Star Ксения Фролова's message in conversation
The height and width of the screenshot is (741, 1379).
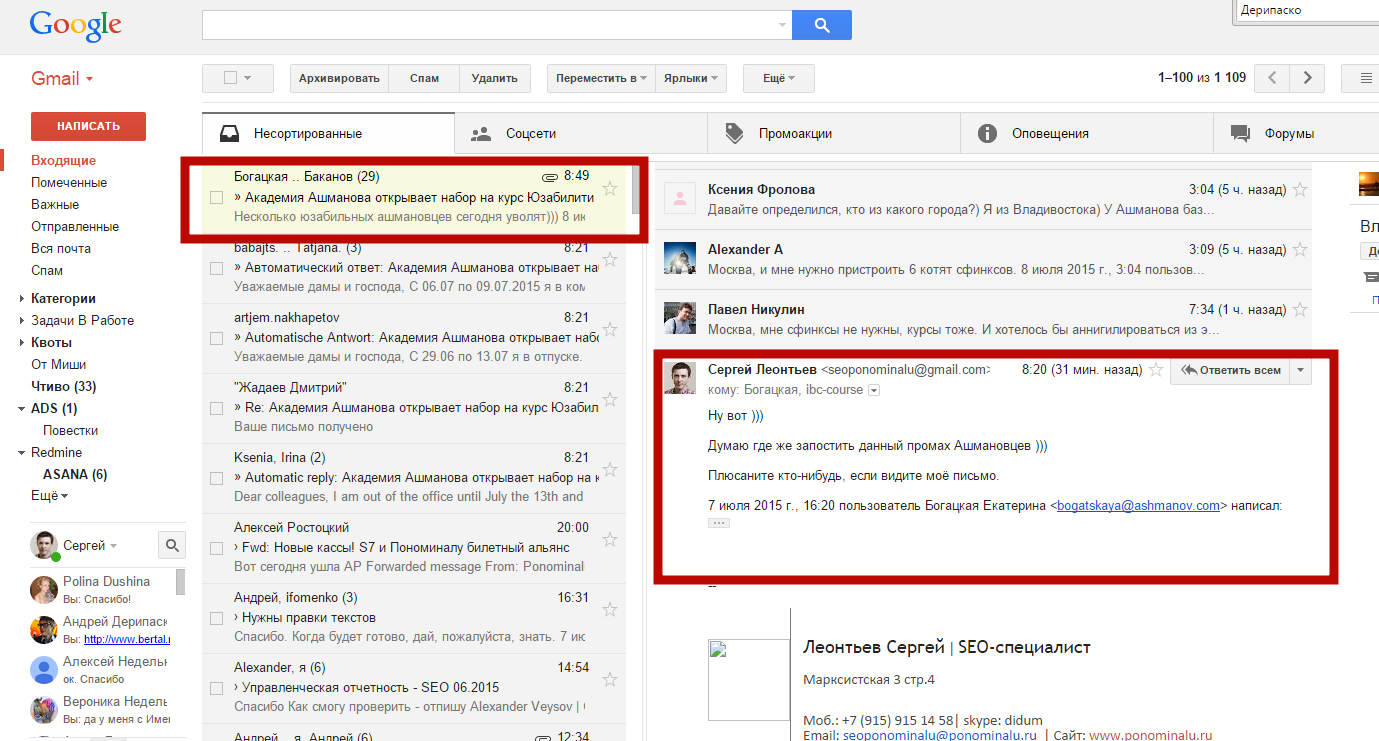1300,189
